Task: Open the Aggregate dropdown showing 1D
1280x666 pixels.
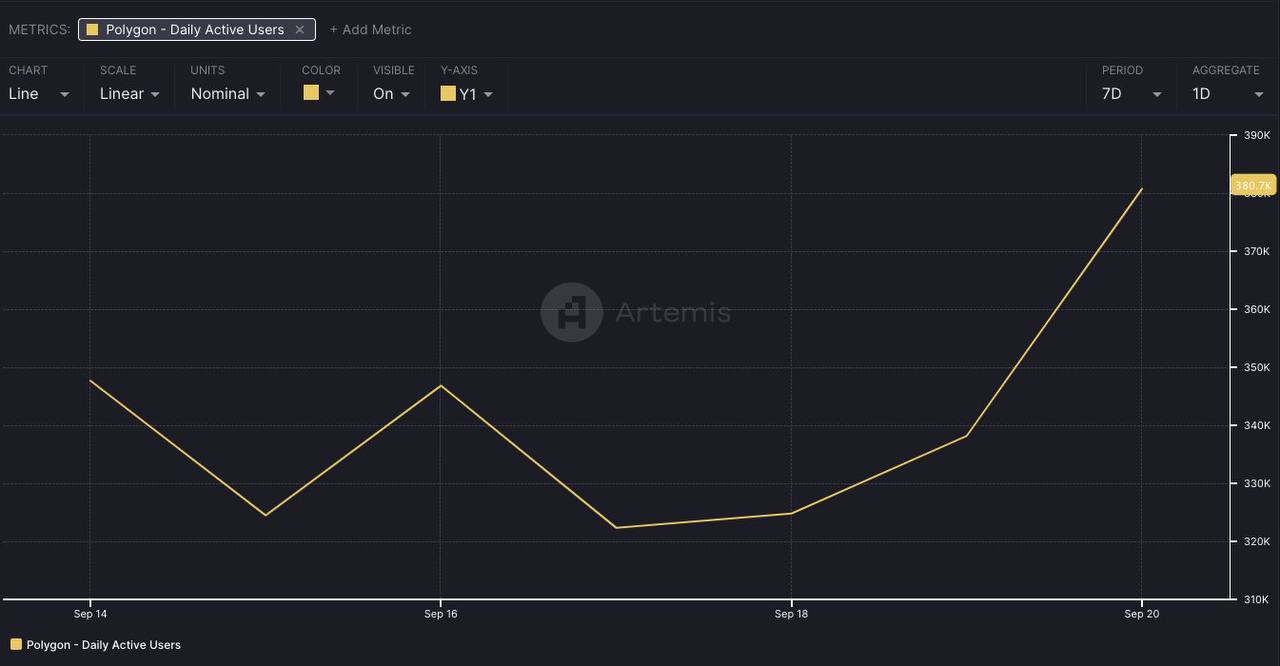Action: pos(1227,94)
